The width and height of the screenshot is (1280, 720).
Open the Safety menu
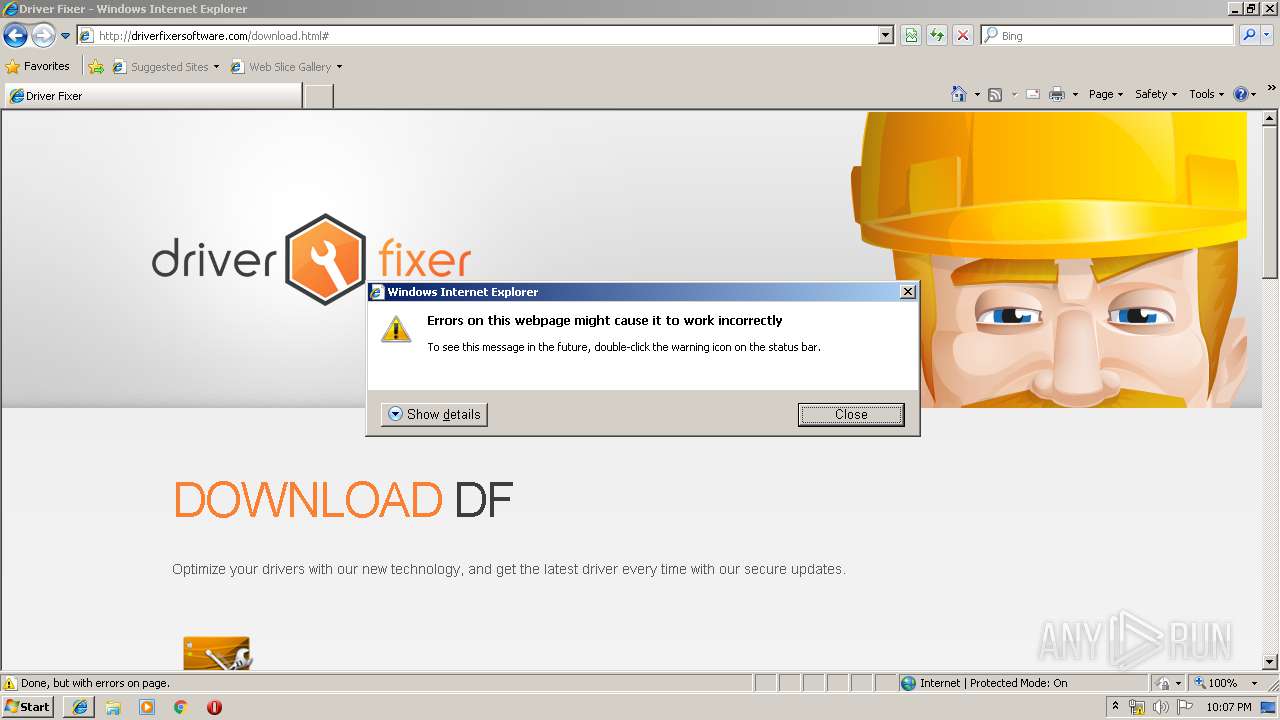point(1156,94)
